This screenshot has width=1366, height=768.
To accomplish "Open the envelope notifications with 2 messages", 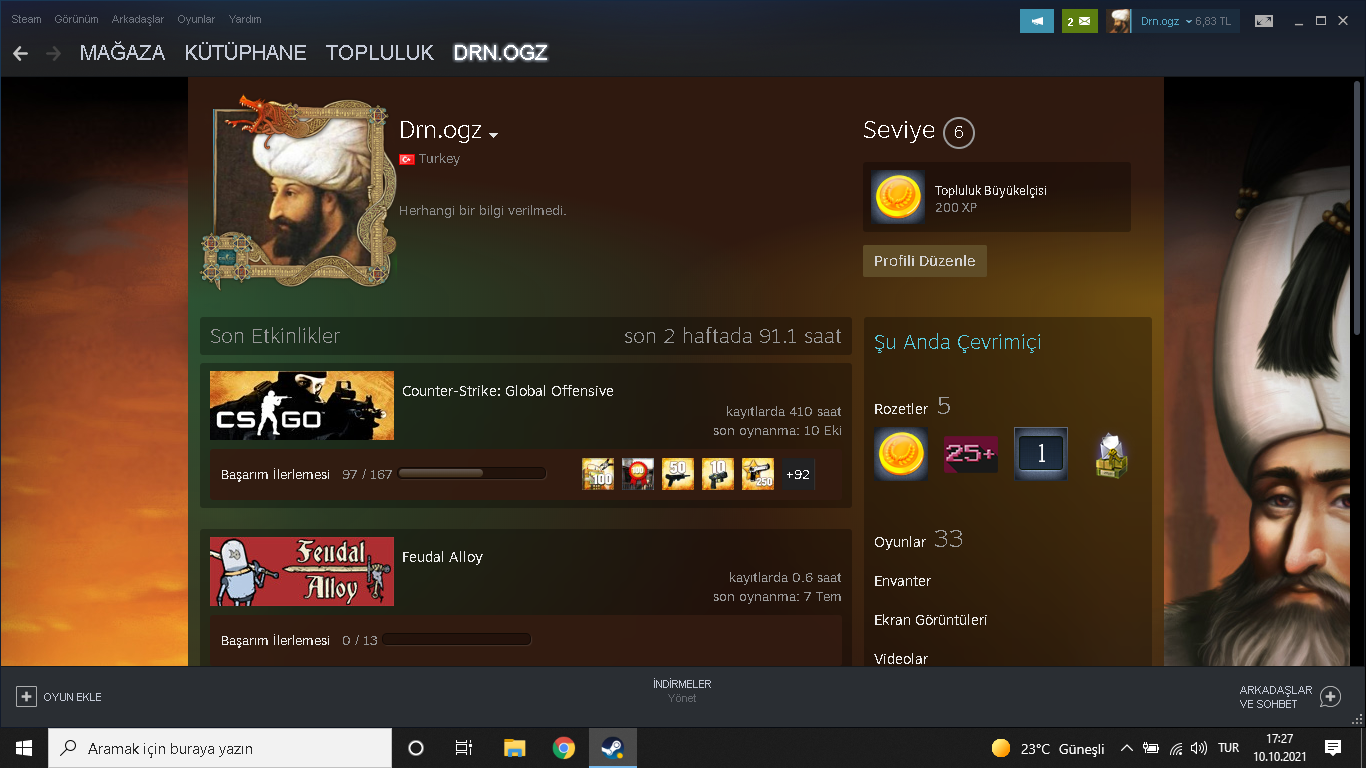I will (x=1080, y=21).
